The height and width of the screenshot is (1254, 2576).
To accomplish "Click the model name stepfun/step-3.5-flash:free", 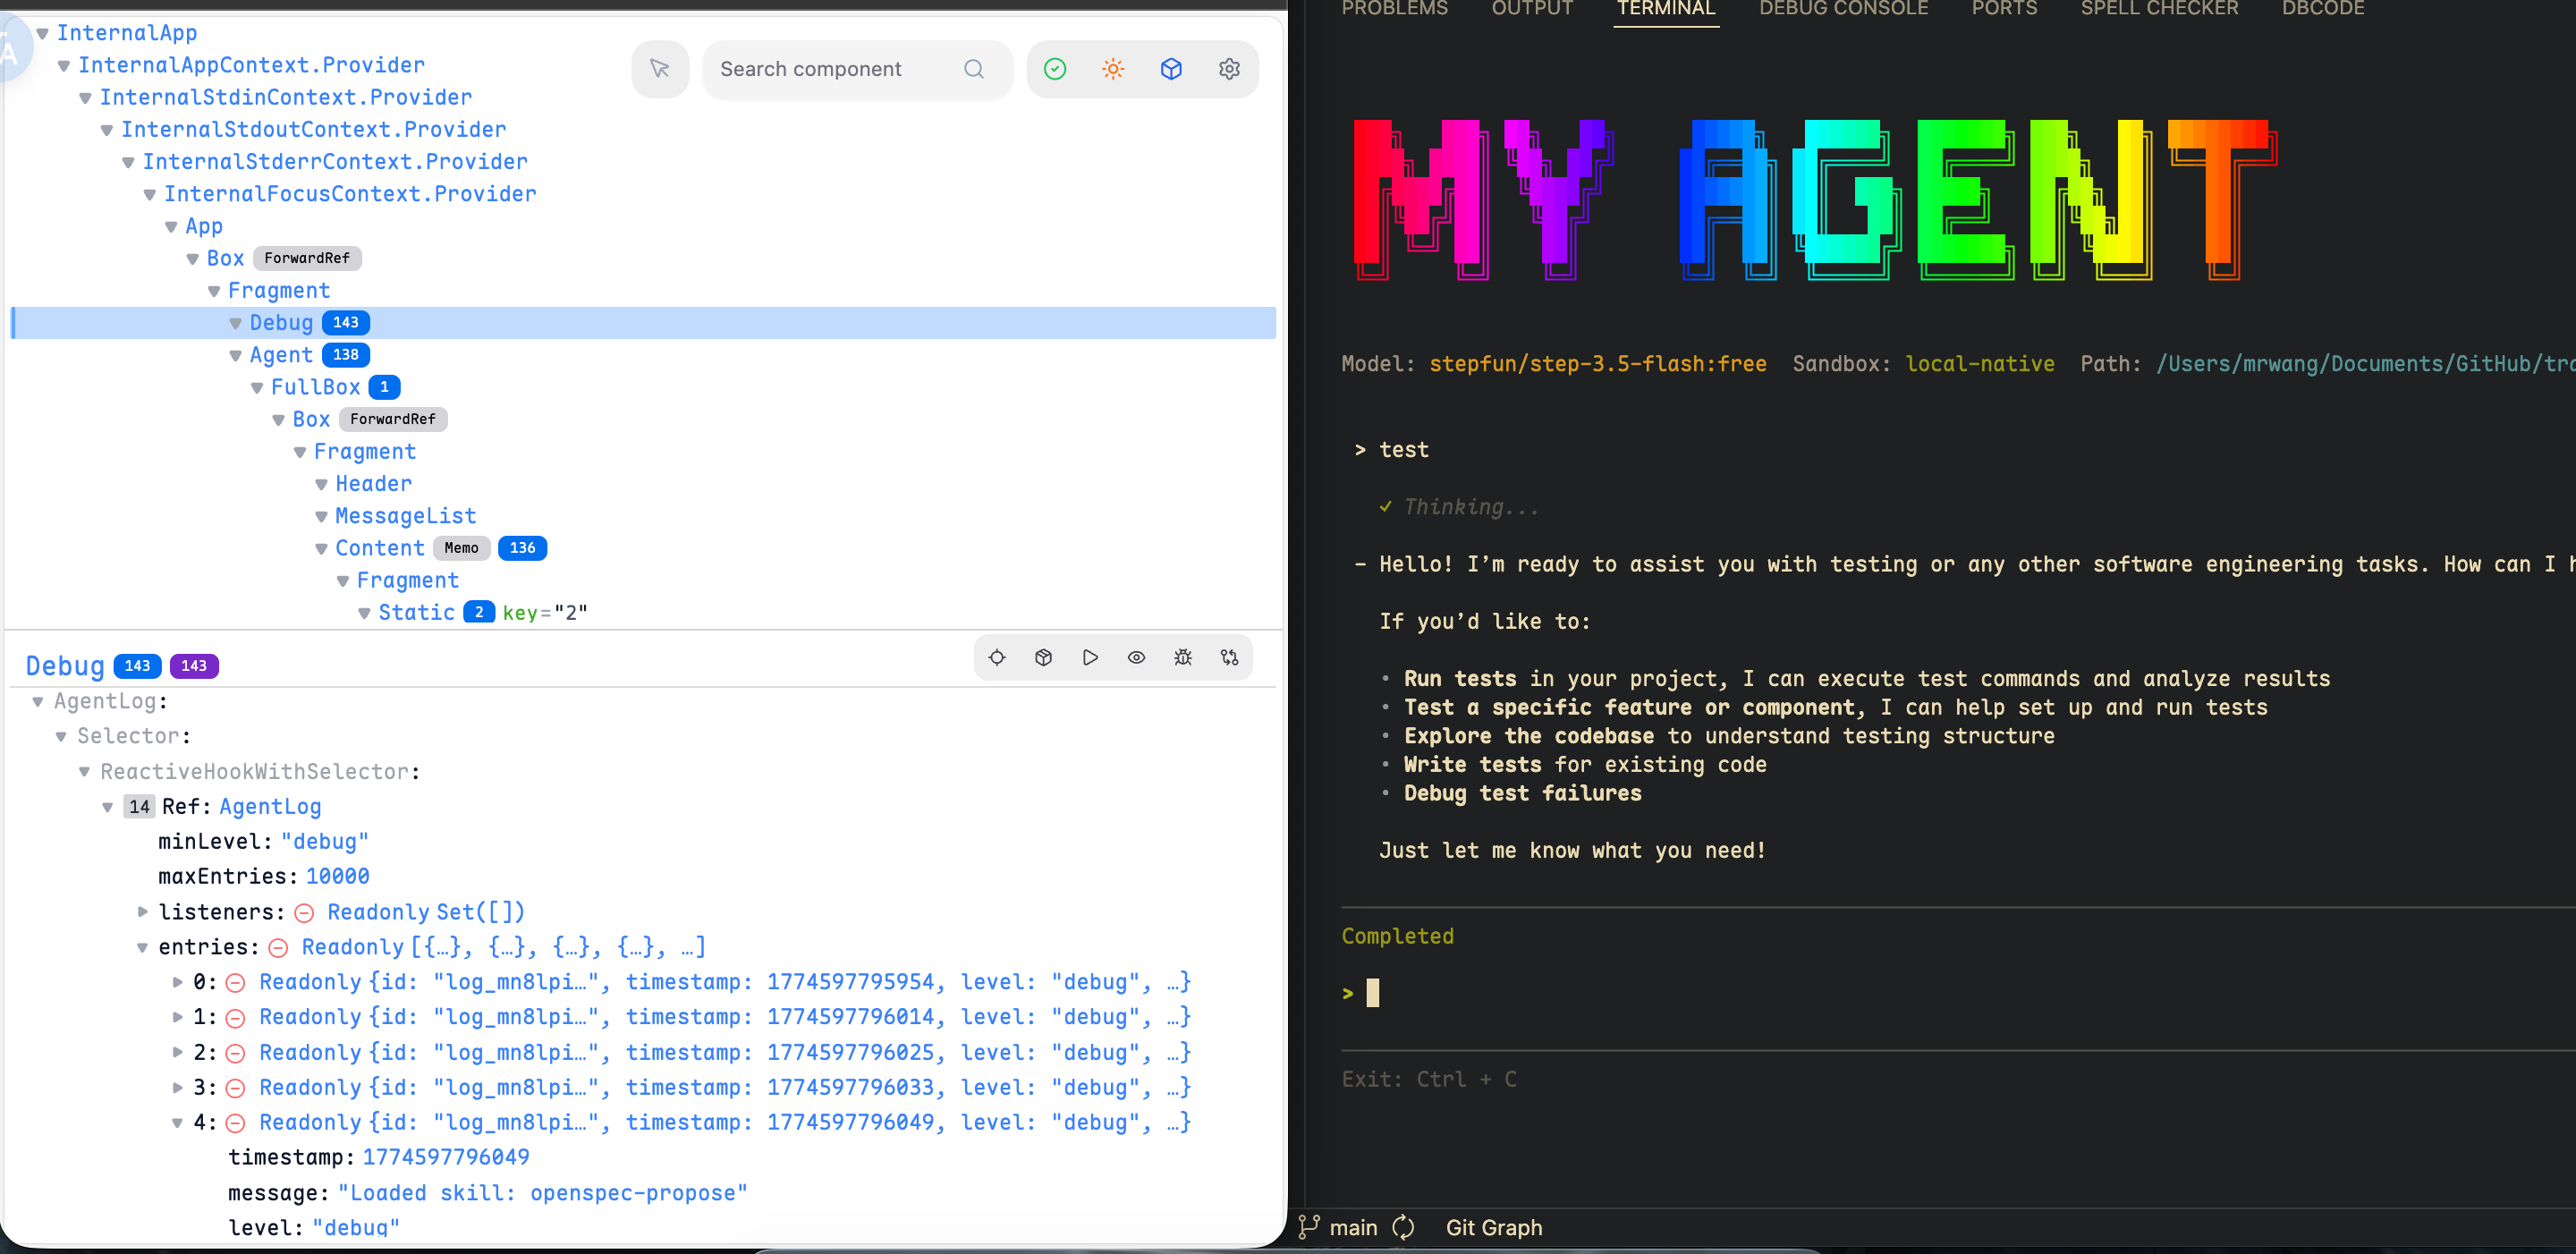I will pos(1598,364).
